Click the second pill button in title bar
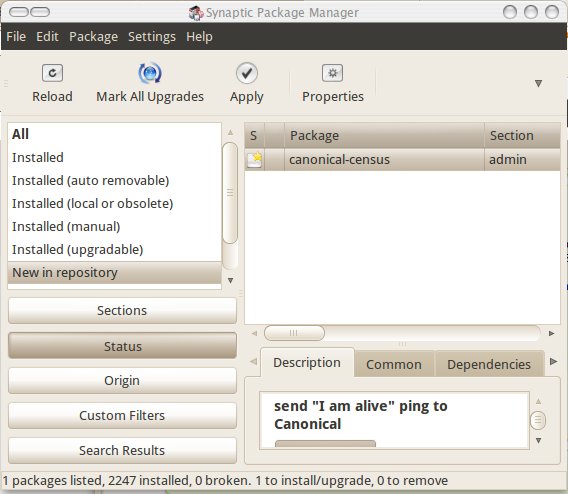Viewport: 568px width, 494px height. 40,12
